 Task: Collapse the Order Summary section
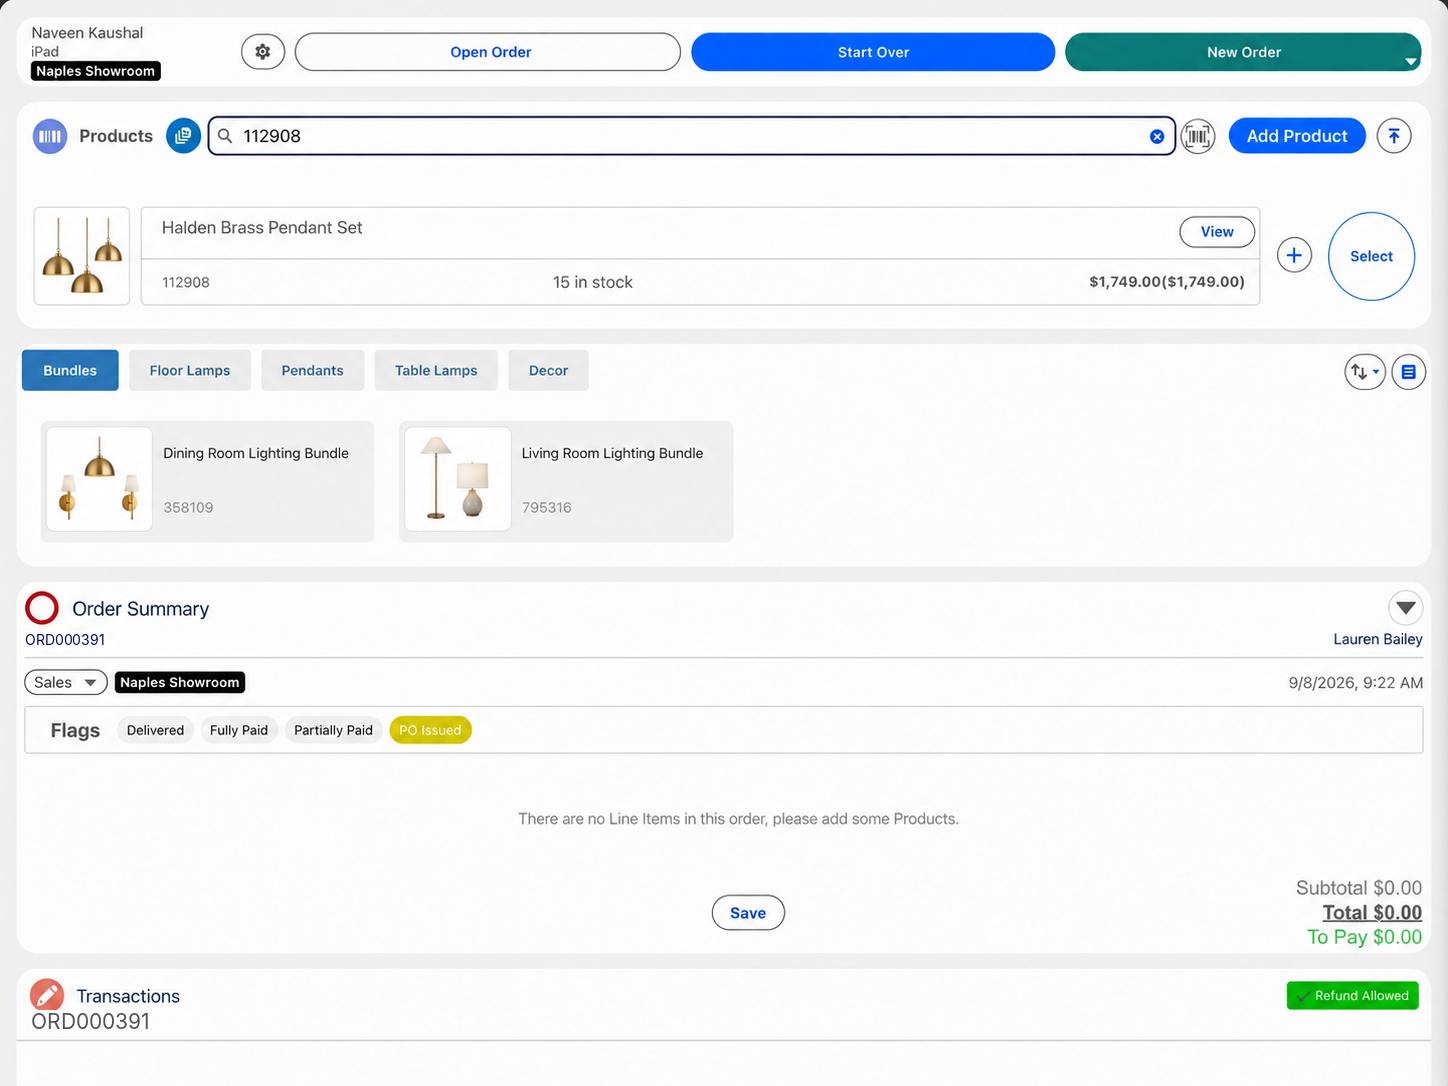pos(1406,608)
